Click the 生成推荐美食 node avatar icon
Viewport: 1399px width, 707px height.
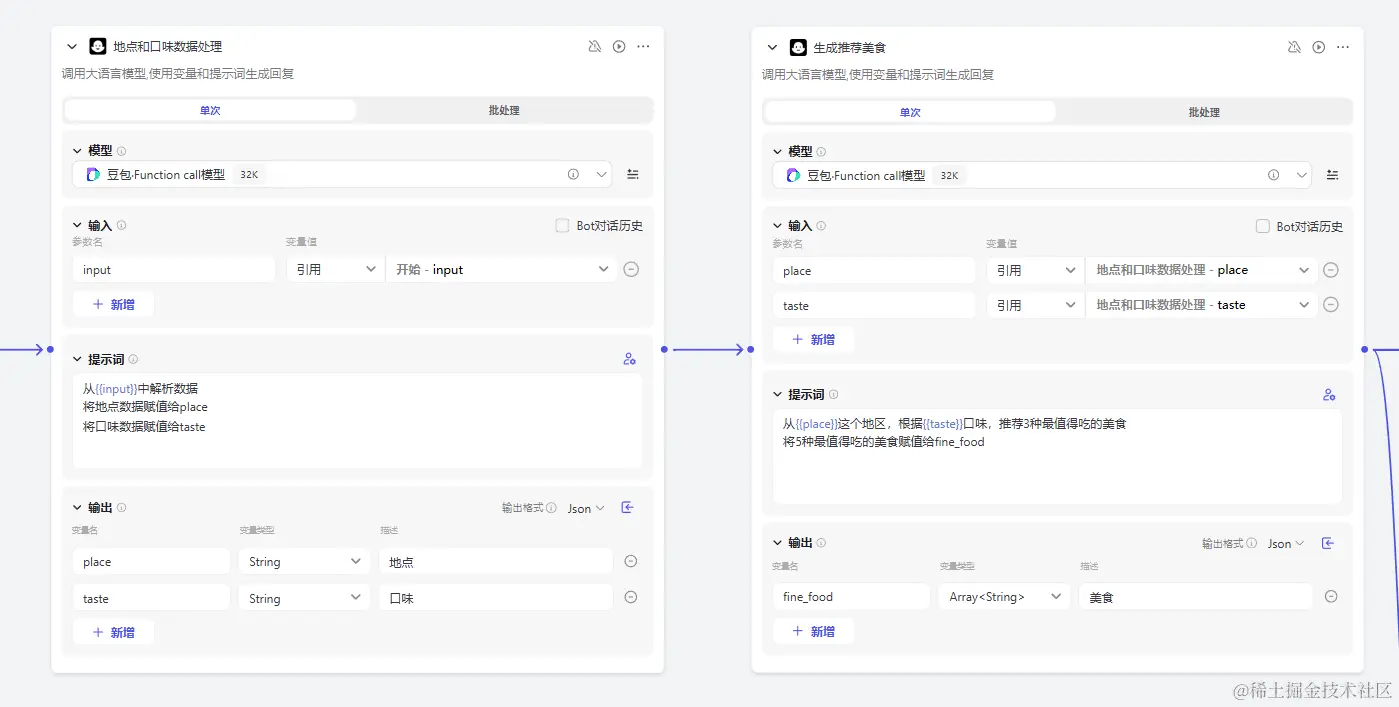[x=798, y=47]
